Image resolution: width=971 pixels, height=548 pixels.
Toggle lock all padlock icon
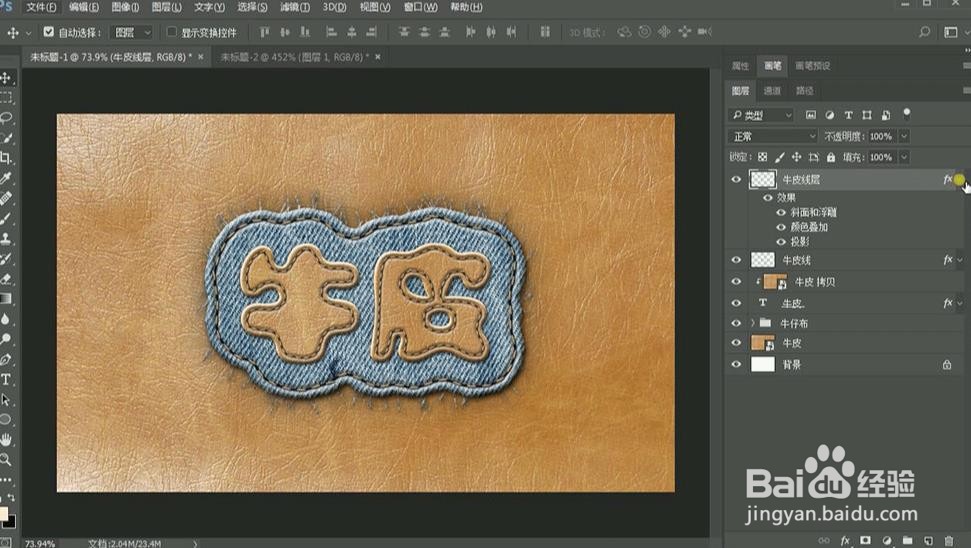tap(830, 157)
